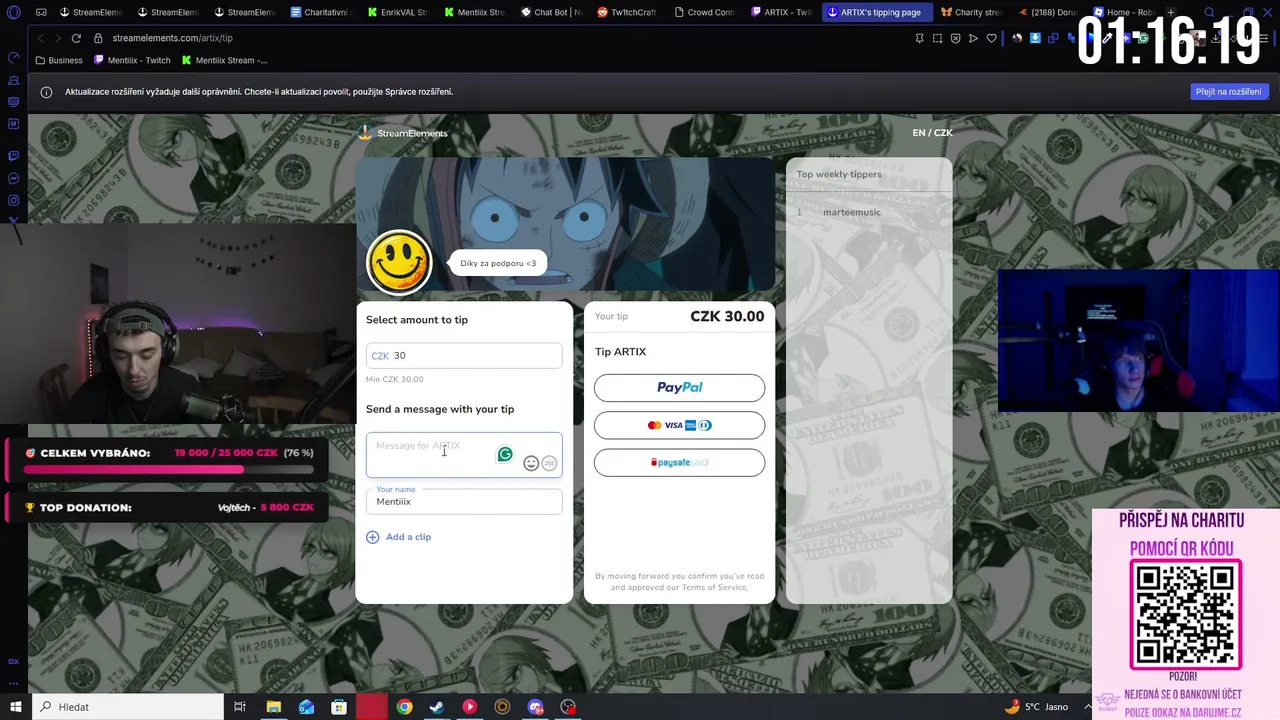The height and width of the screenshot is (720, 1280).
Task: Open sidebar three-dots settings
Action: click(14, 685)
